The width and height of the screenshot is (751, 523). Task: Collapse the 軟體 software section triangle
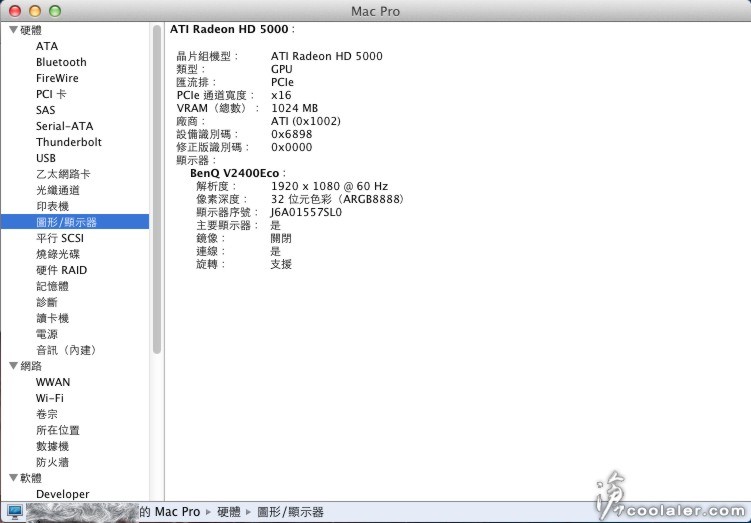[13, 478]
